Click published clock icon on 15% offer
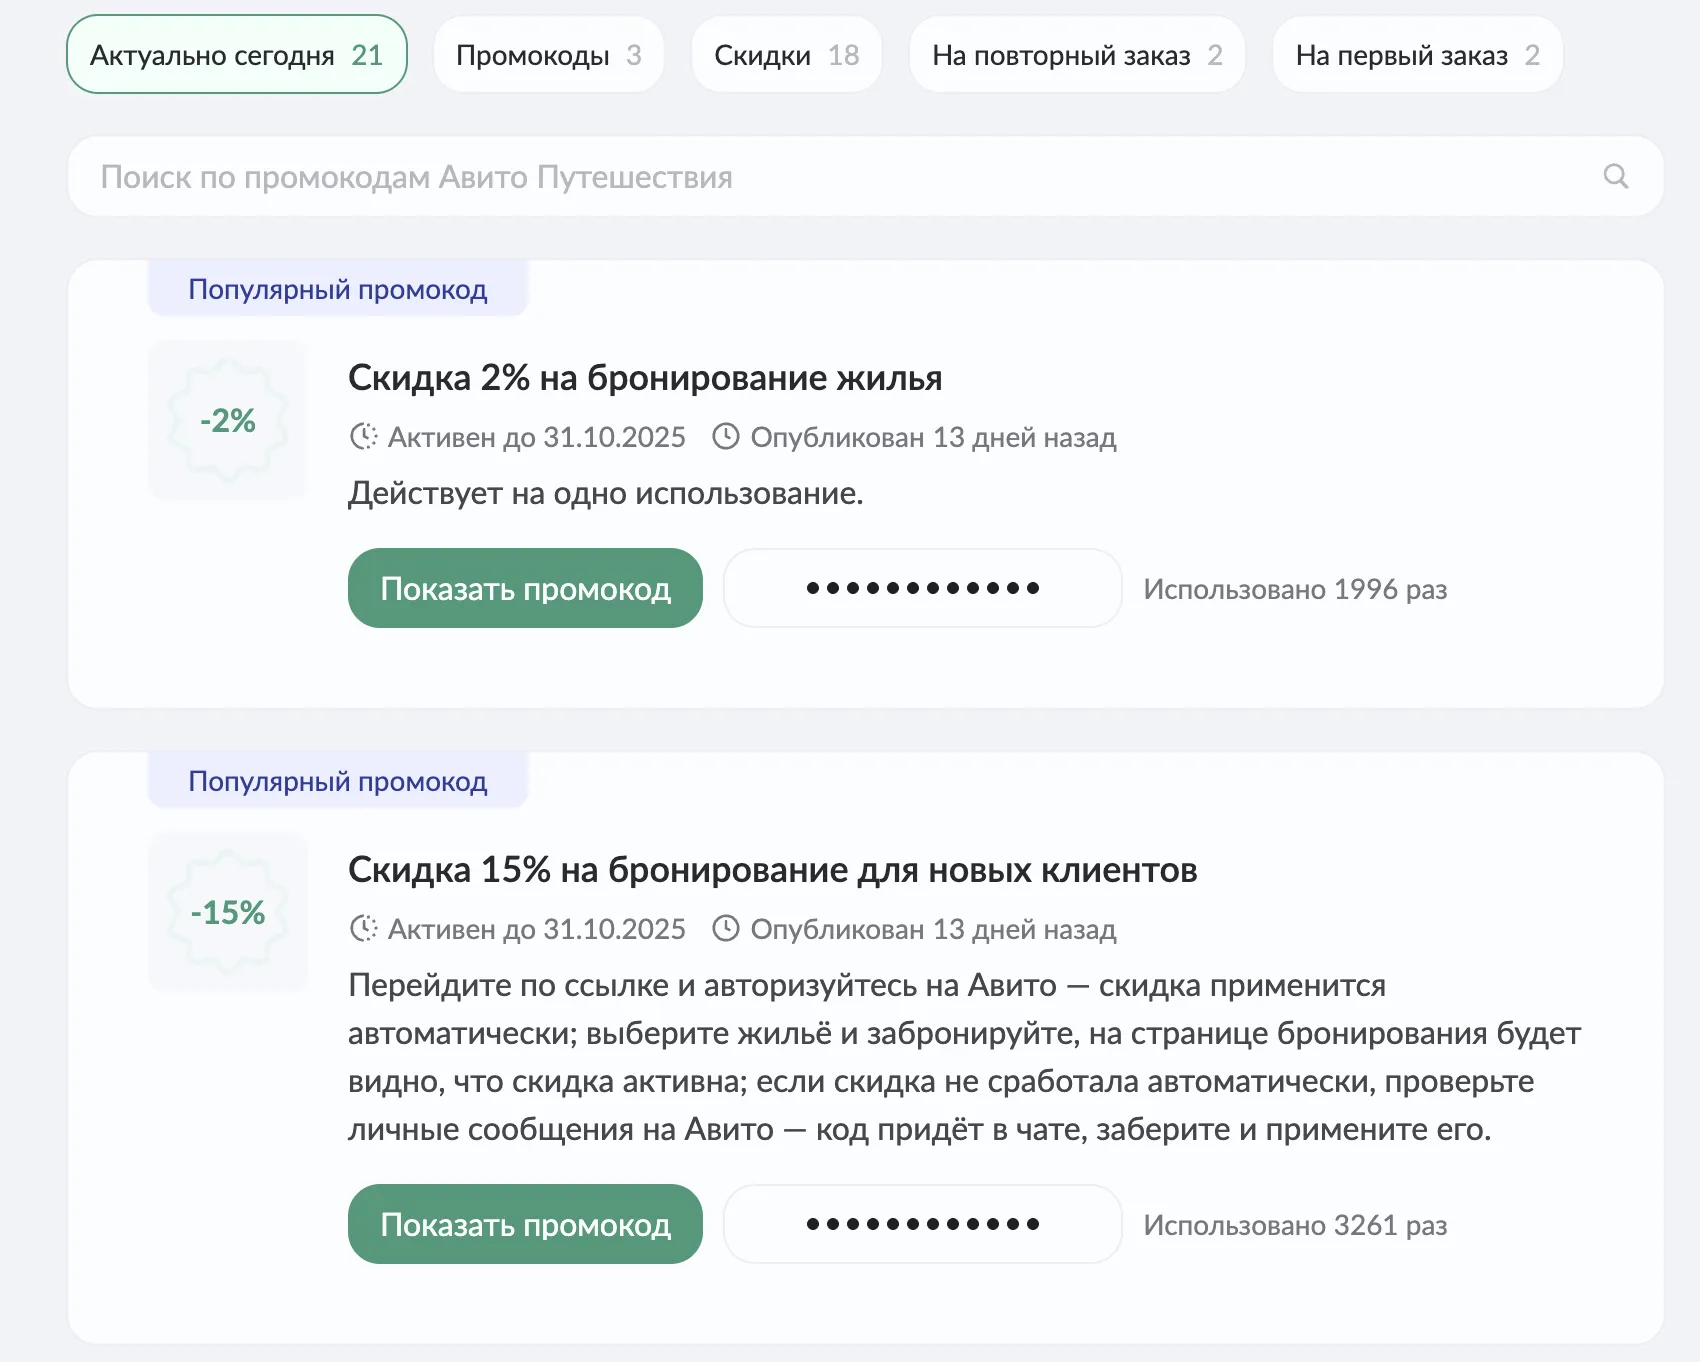The image size is (1700, 1362). 726,929
